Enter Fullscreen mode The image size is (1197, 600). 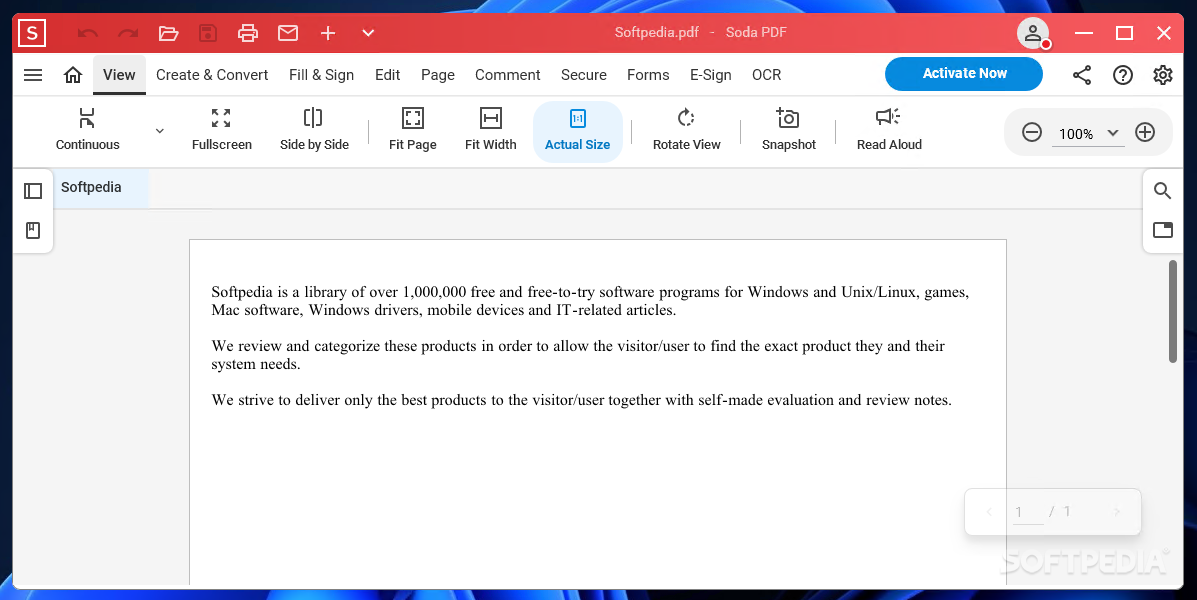pos(221,130)
